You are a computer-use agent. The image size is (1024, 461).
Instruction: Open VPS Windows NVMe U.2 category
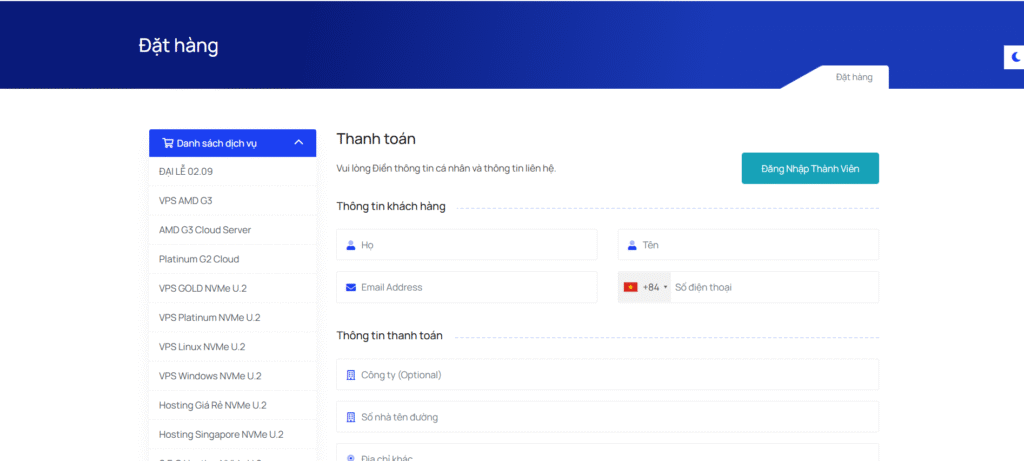[210, 376]
